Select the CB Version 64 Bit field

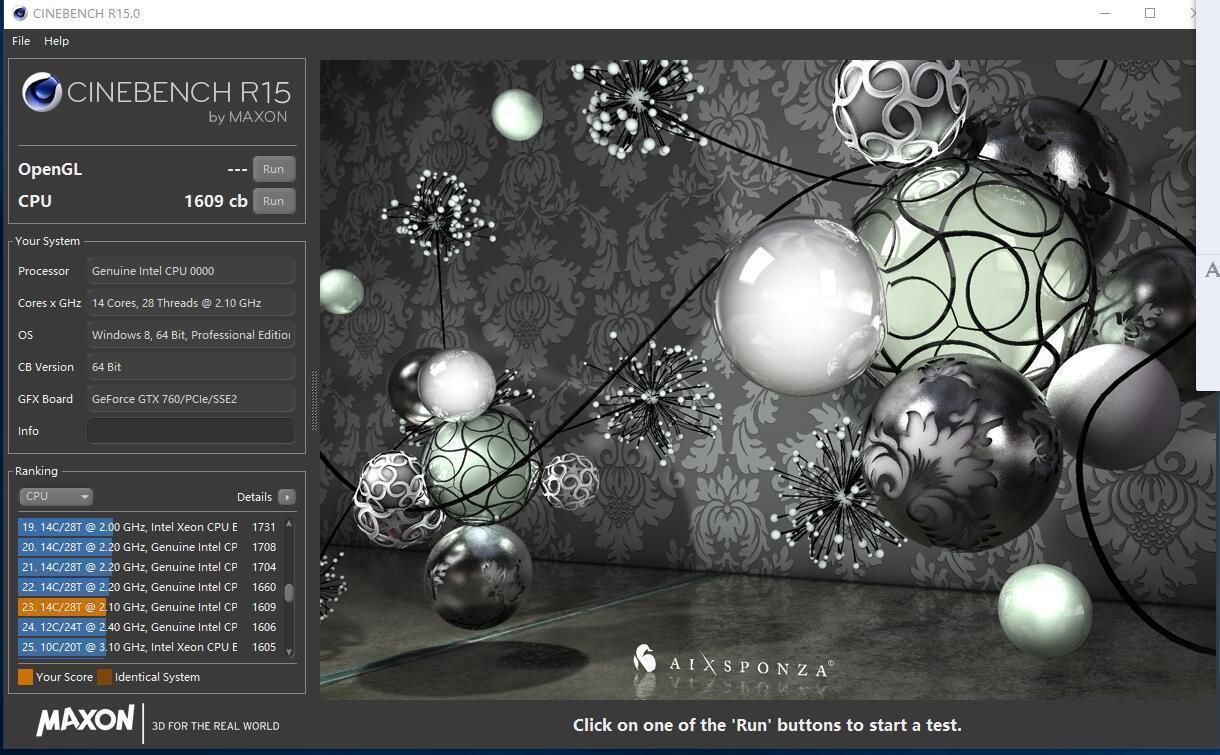191,367
